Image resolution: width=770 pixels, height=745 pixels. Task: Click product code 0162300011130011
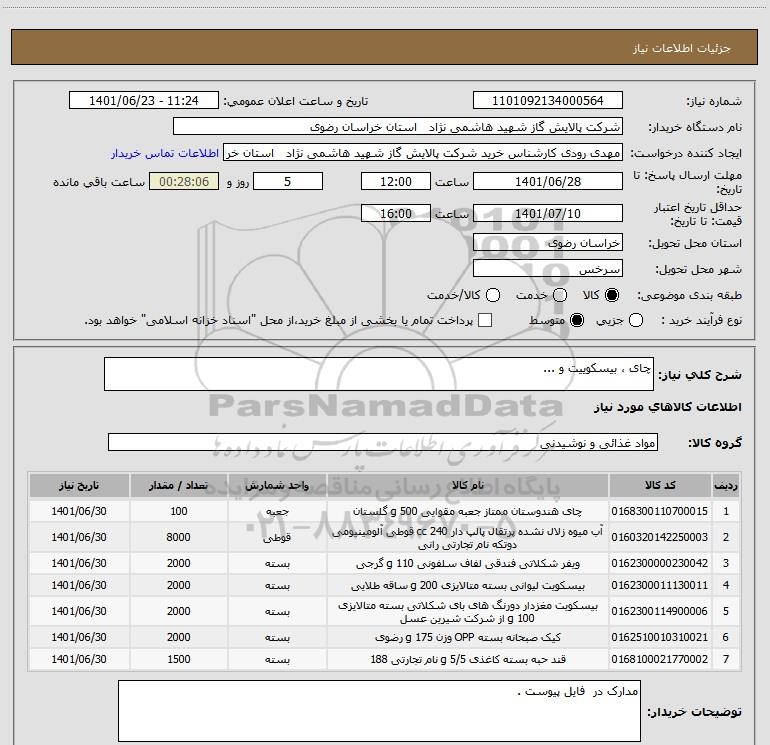tap(660, 585)
